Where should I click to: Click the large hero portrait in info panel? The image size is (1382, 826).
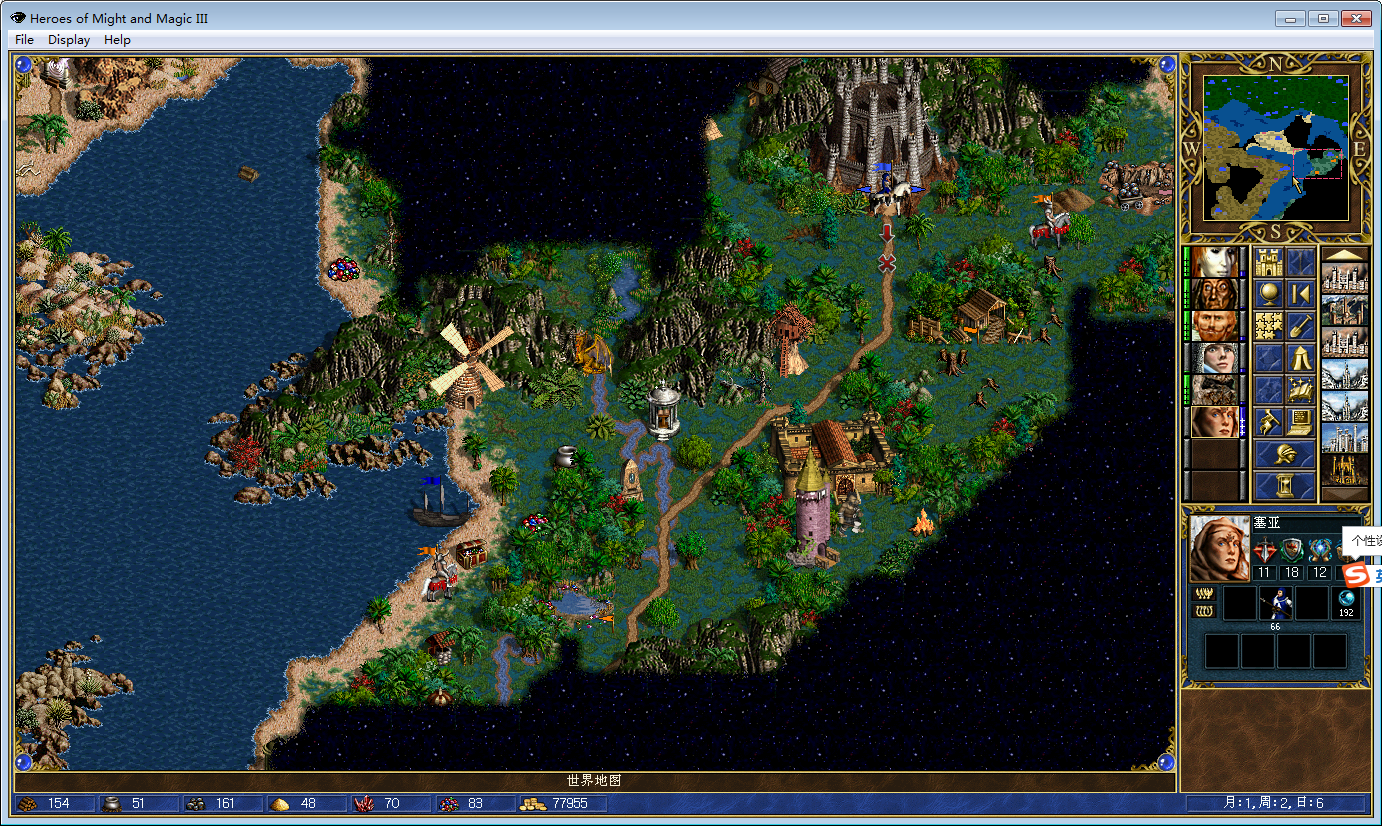click(1220, 549)
